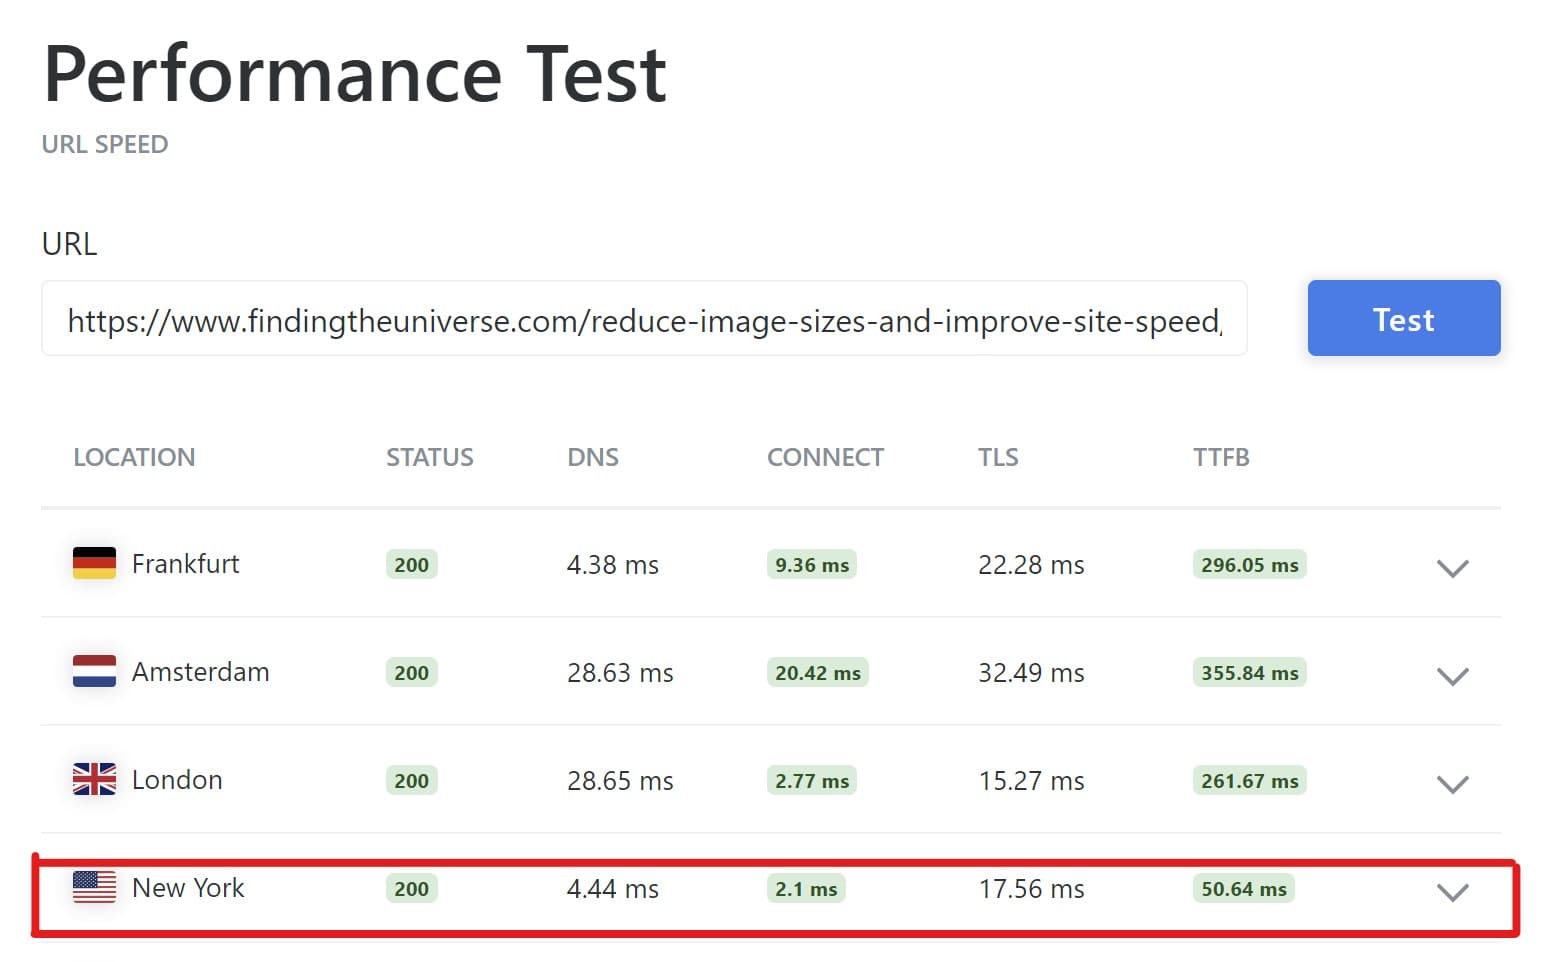Click the US flag icon for New York

click(94, 887)
